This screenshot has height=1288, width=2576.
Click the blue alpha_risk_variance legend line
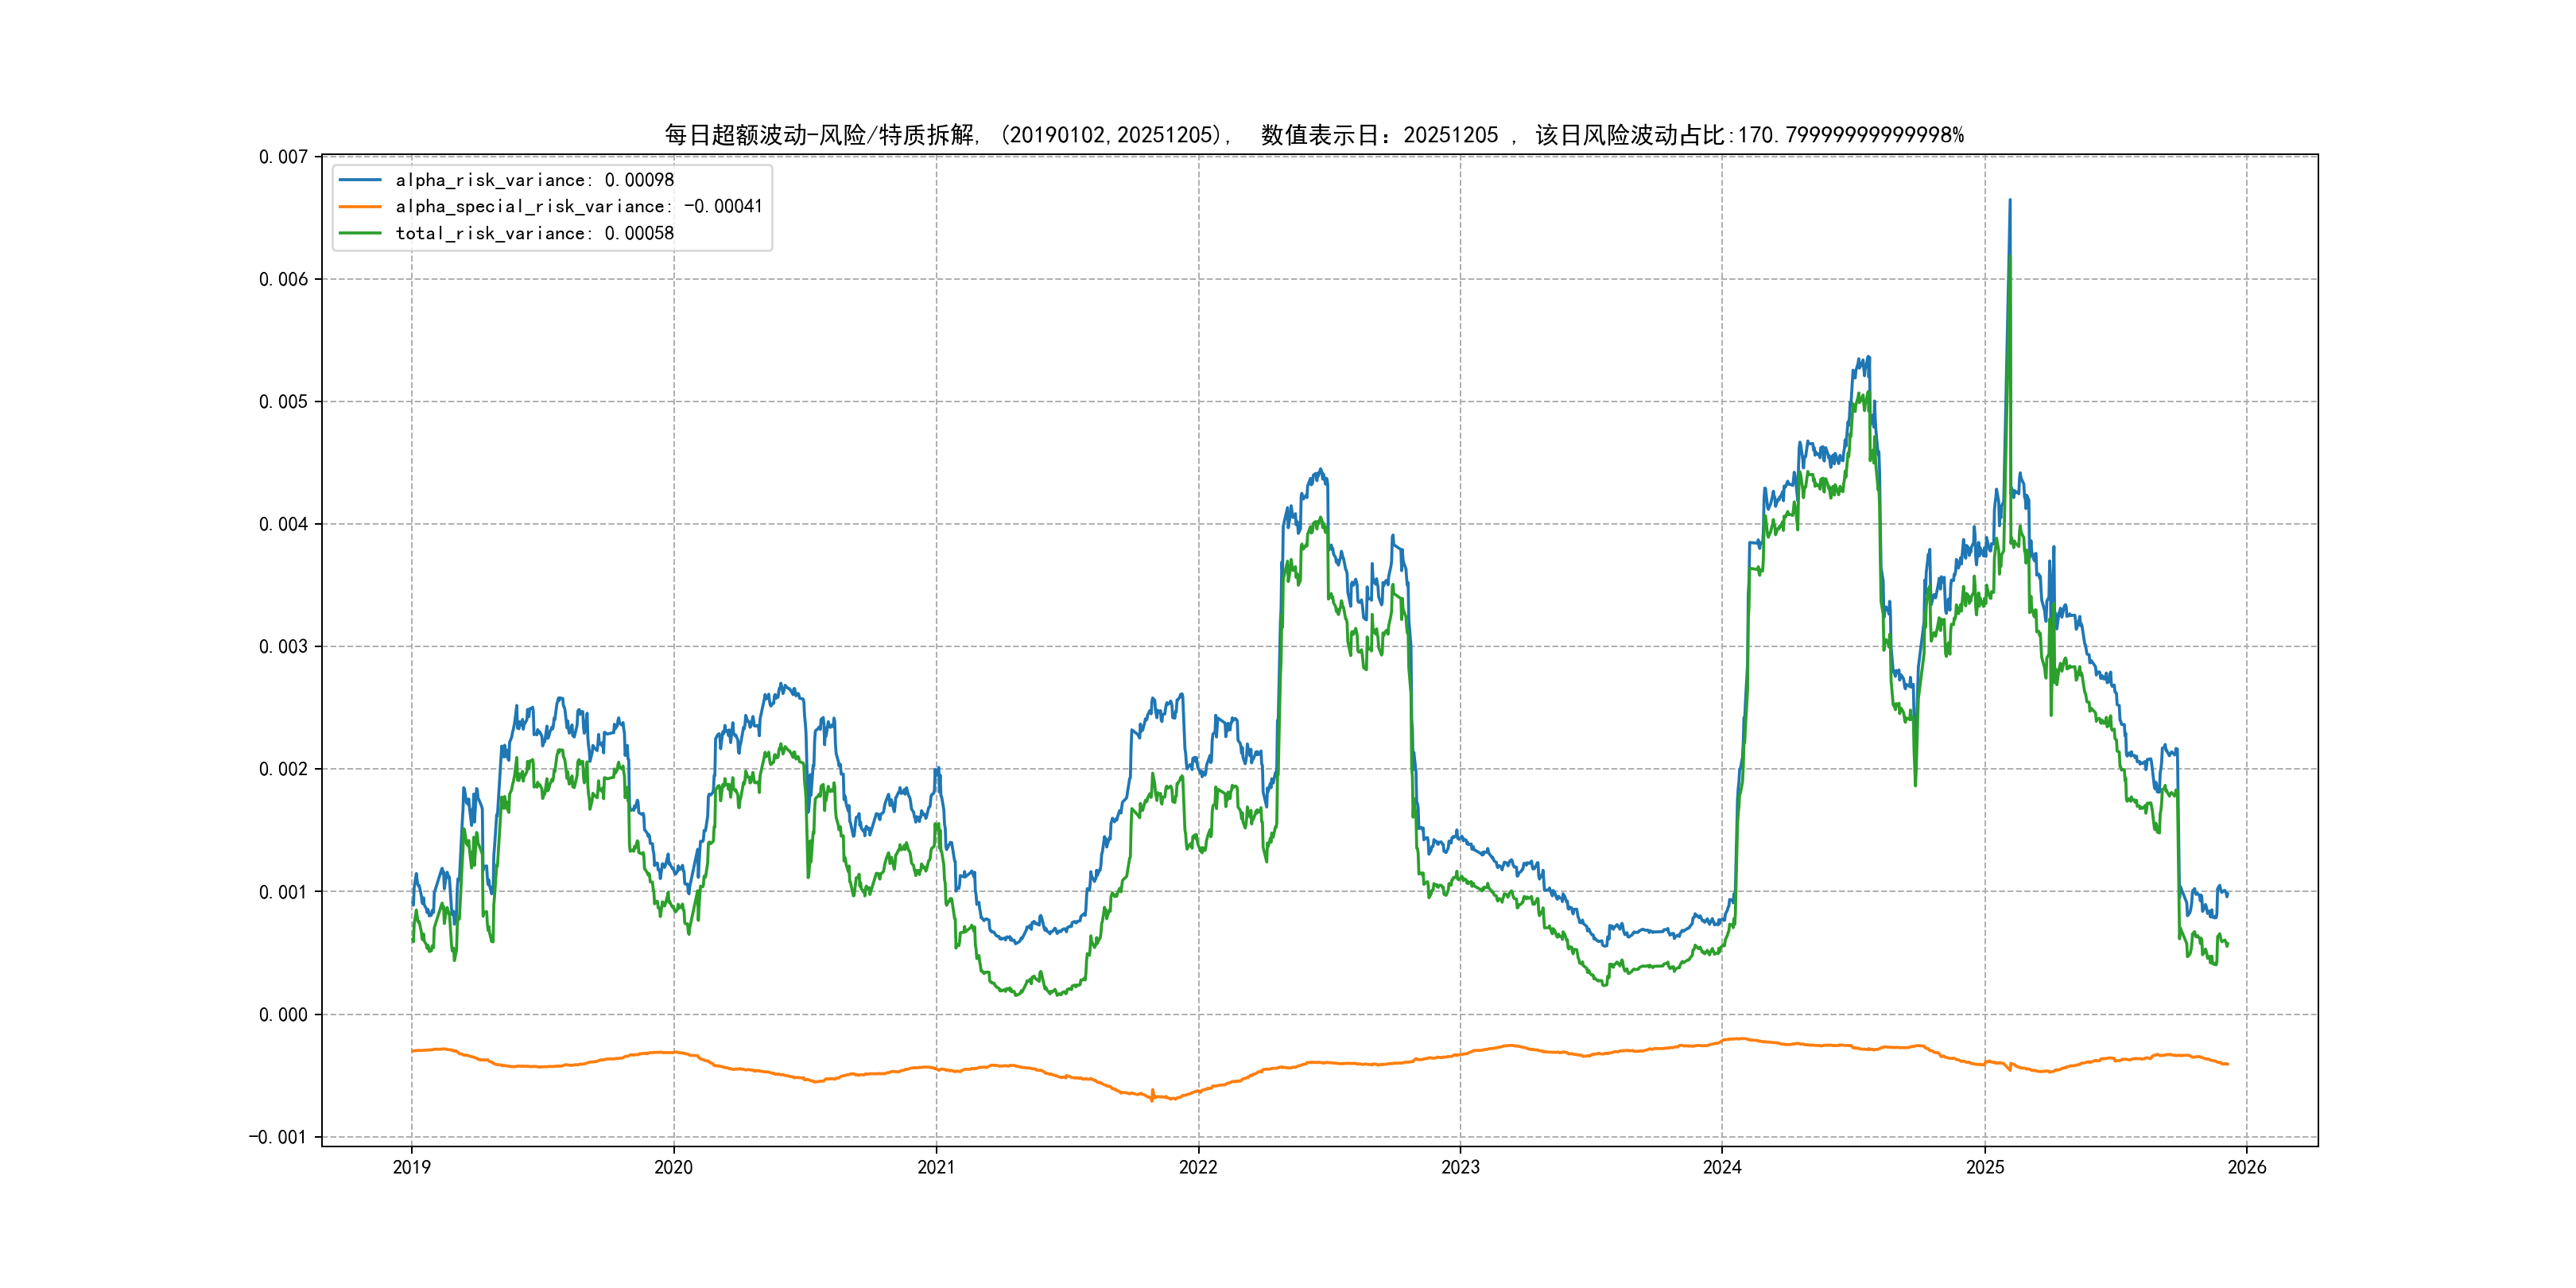click(x=360, y=180)
